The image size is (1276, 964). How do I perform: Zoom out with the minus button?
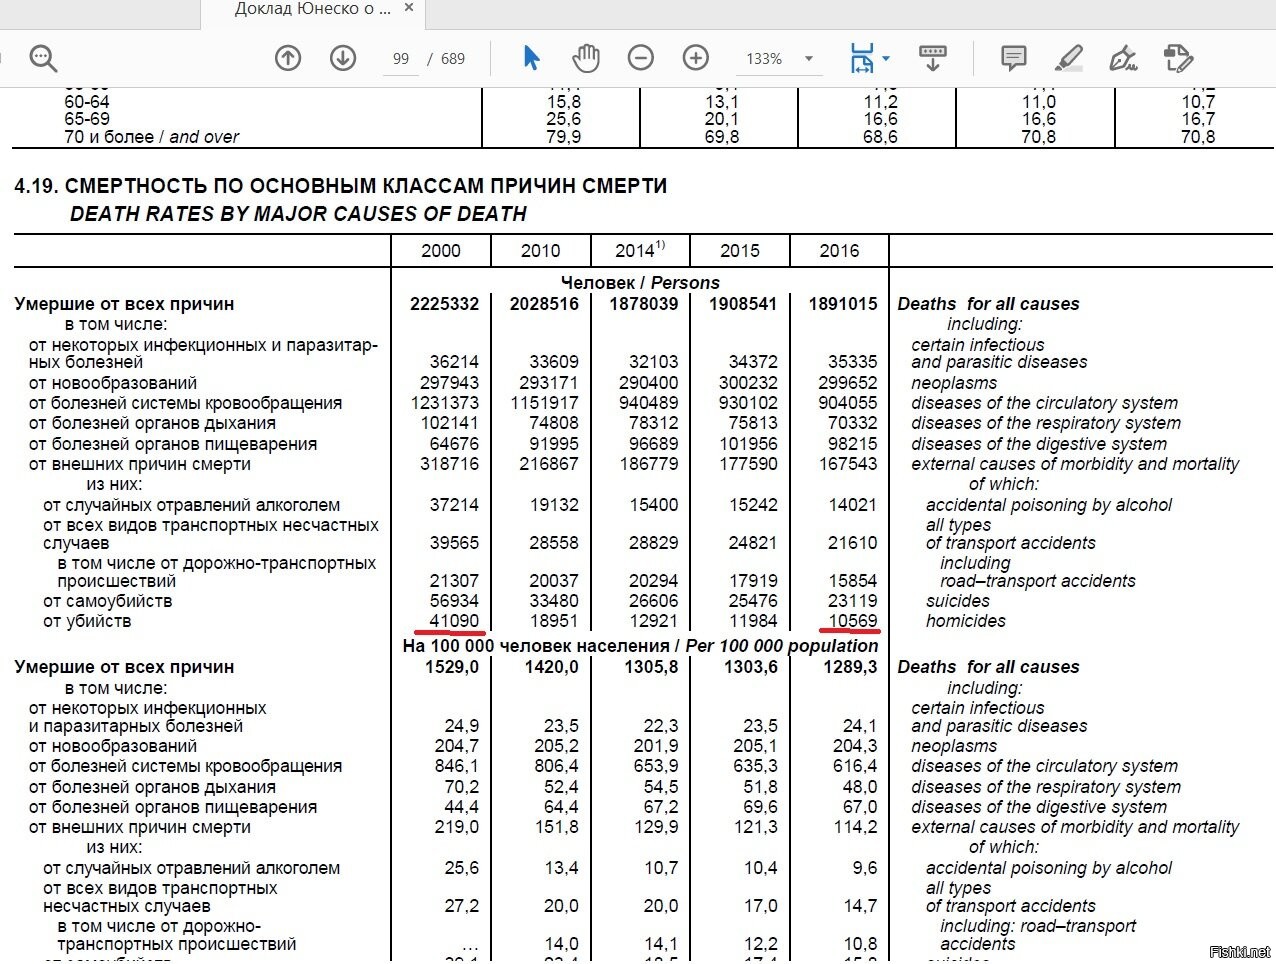tap(641, 58)
